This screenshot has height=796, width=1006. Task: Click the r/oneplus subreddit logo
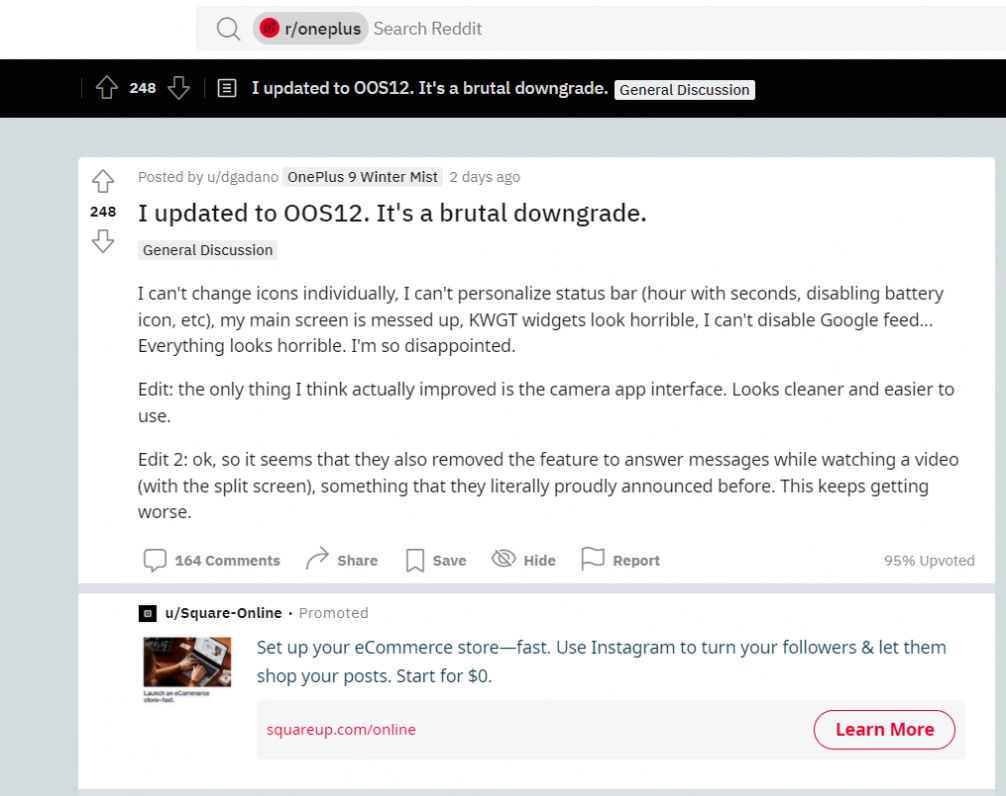[269, 28]
